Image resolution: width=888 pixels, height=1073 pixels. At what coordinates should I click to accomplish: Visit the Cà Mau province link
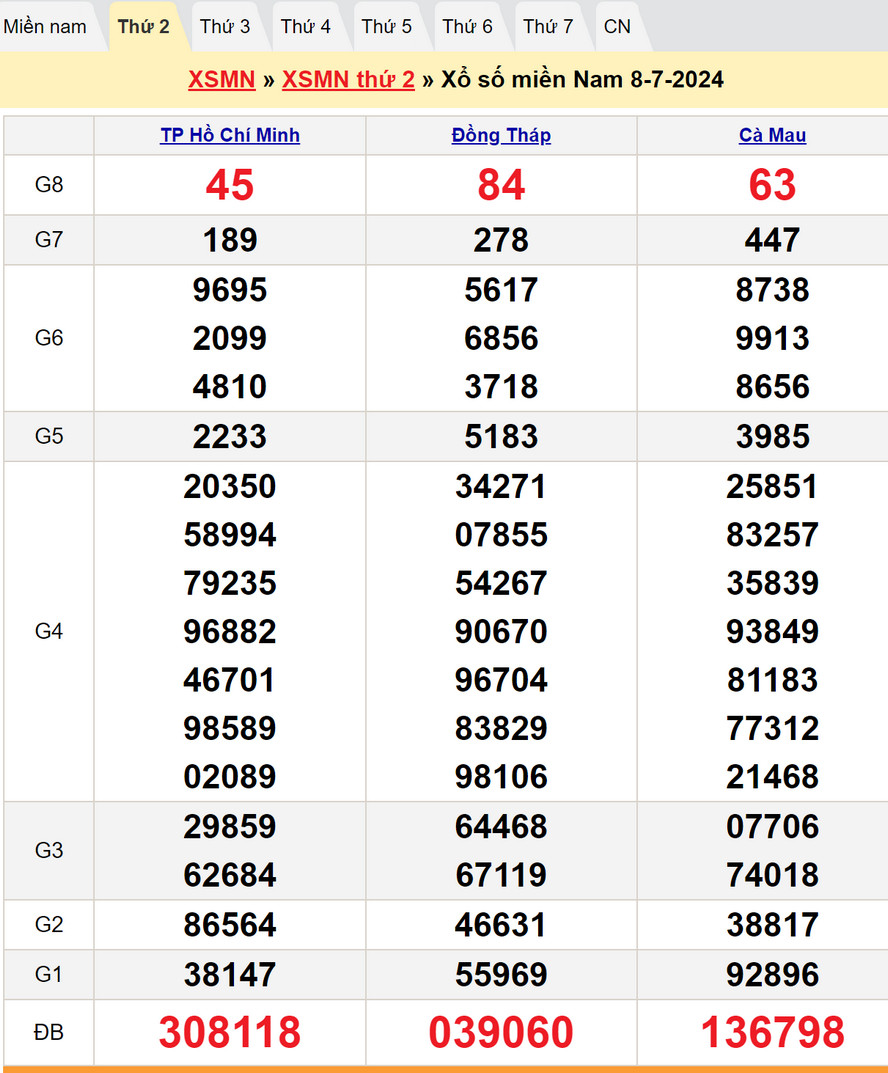click(x=772, y=135)
